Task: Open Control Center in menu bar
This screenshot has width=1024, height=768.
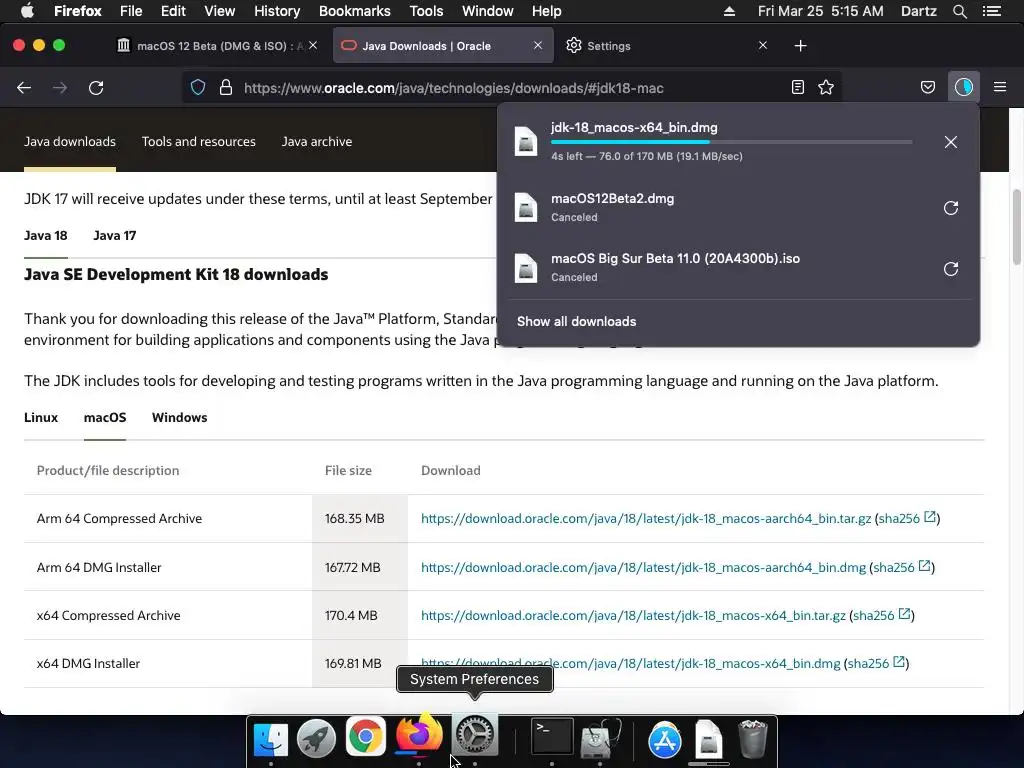Action: click(992, 11)
